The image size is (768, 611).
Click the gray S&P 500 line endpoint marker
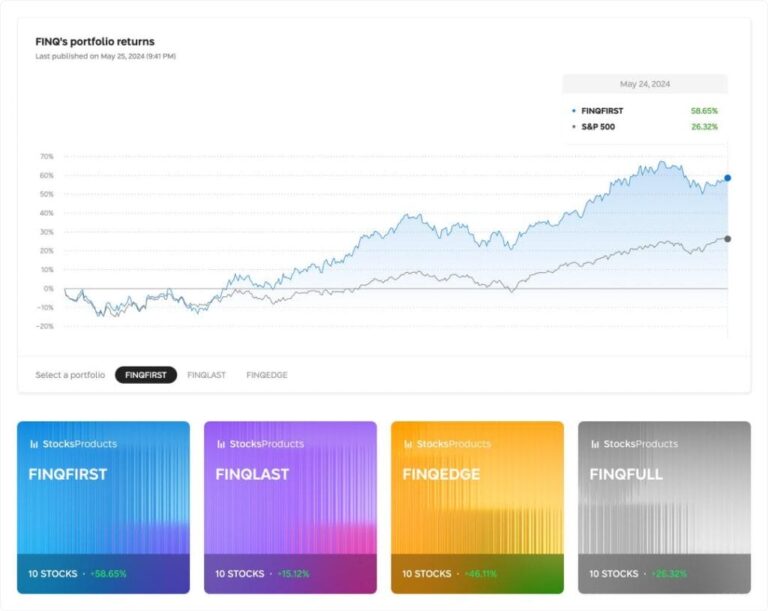click(x=727, y=239)
